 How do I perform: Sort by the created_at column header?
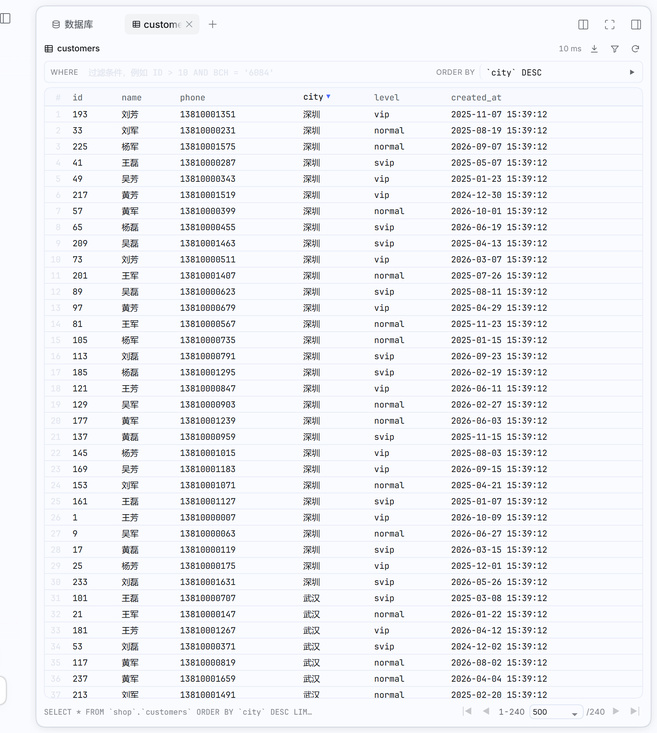(476, 98)
